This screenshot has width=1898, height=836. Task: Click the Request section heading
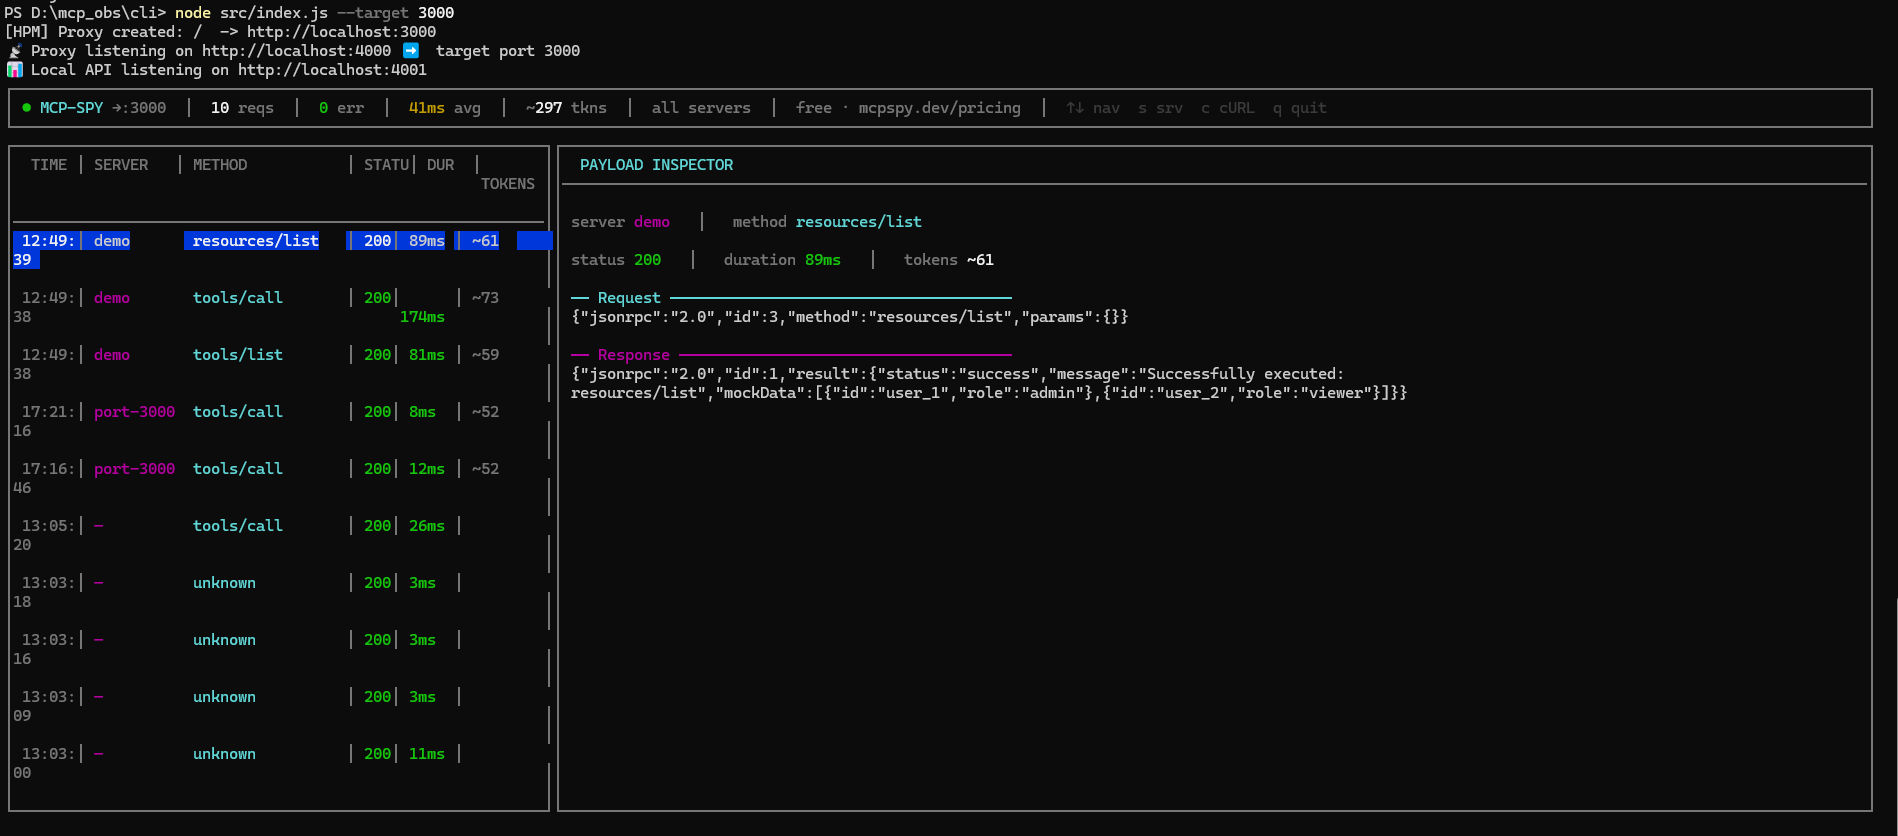[629, 298]
